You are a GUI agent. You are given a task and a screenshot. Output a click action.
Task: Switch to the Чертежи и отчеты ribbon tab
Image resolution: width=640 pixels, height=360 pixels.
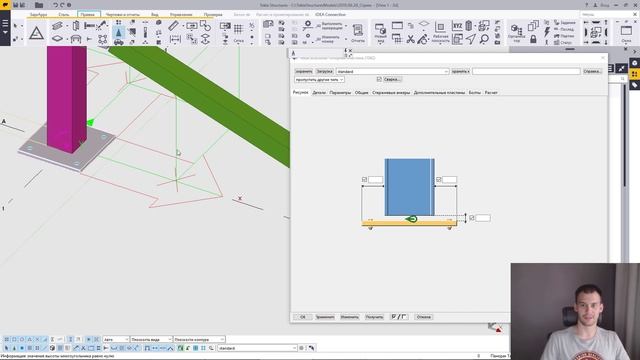[x=122, y=14]
